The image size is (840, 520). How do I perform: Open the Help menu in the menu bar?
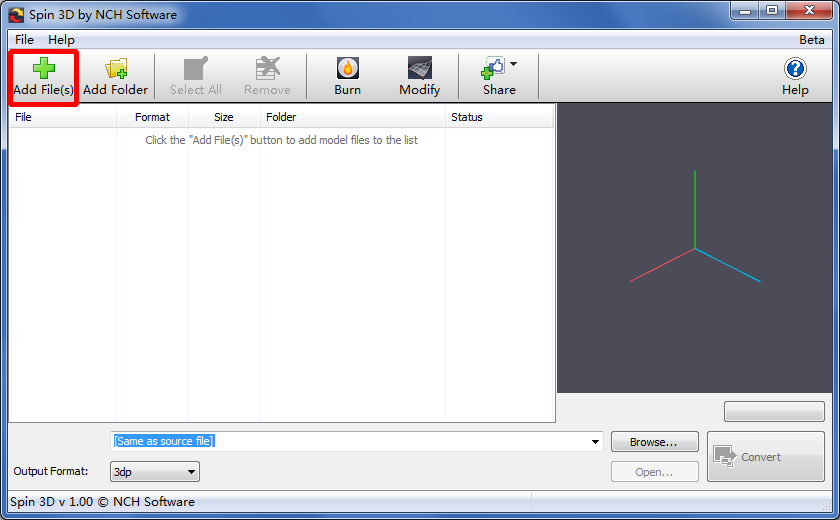click(61, 40)
